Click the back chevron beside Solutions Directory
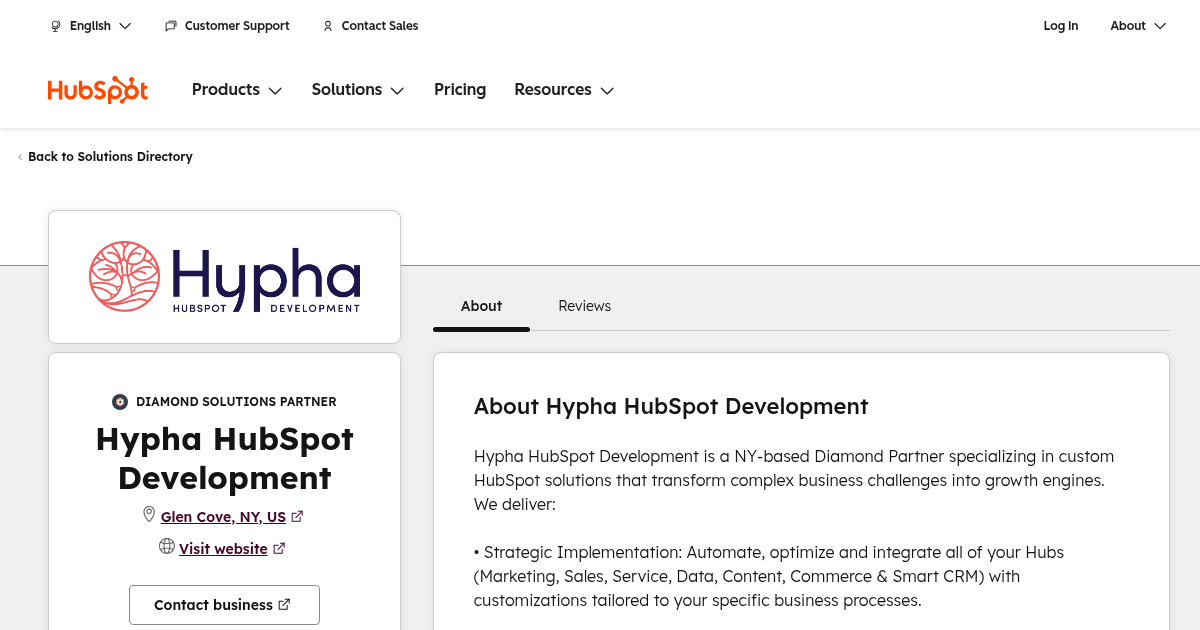The width and height of the screenshot is (1200, 630). [20, 157]
